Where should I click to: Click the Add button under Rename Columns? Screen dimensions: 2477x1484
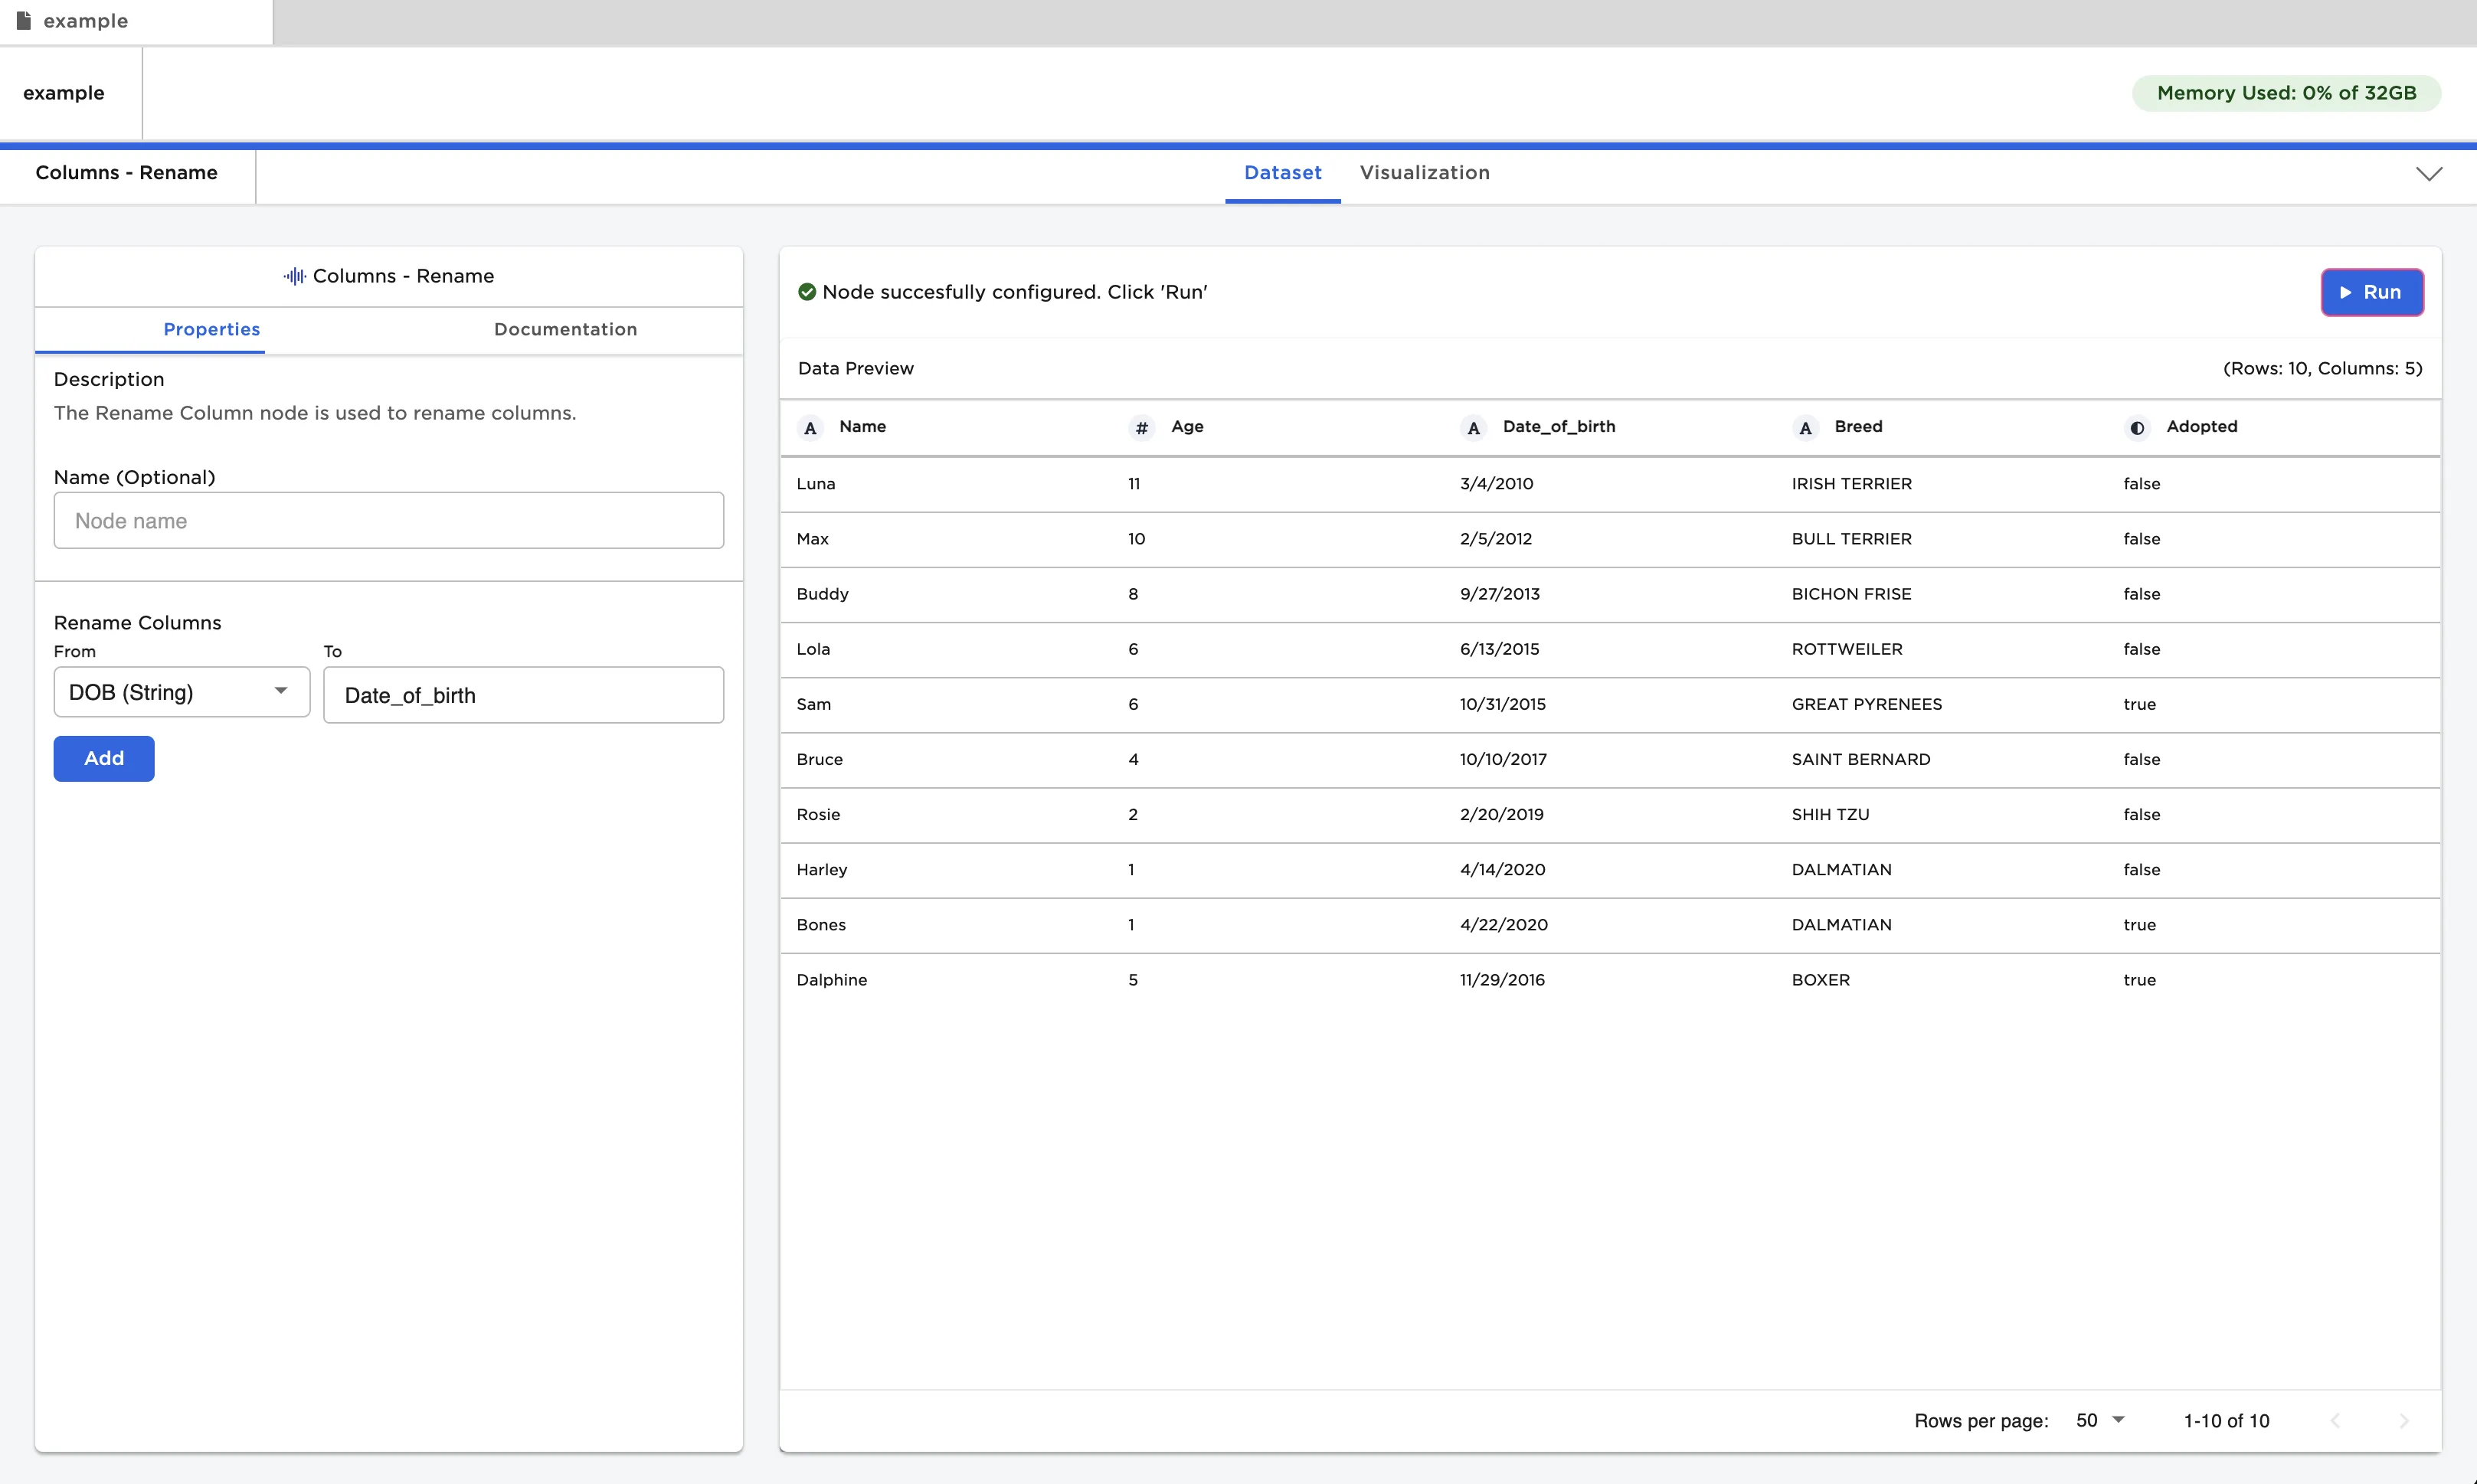104,758
